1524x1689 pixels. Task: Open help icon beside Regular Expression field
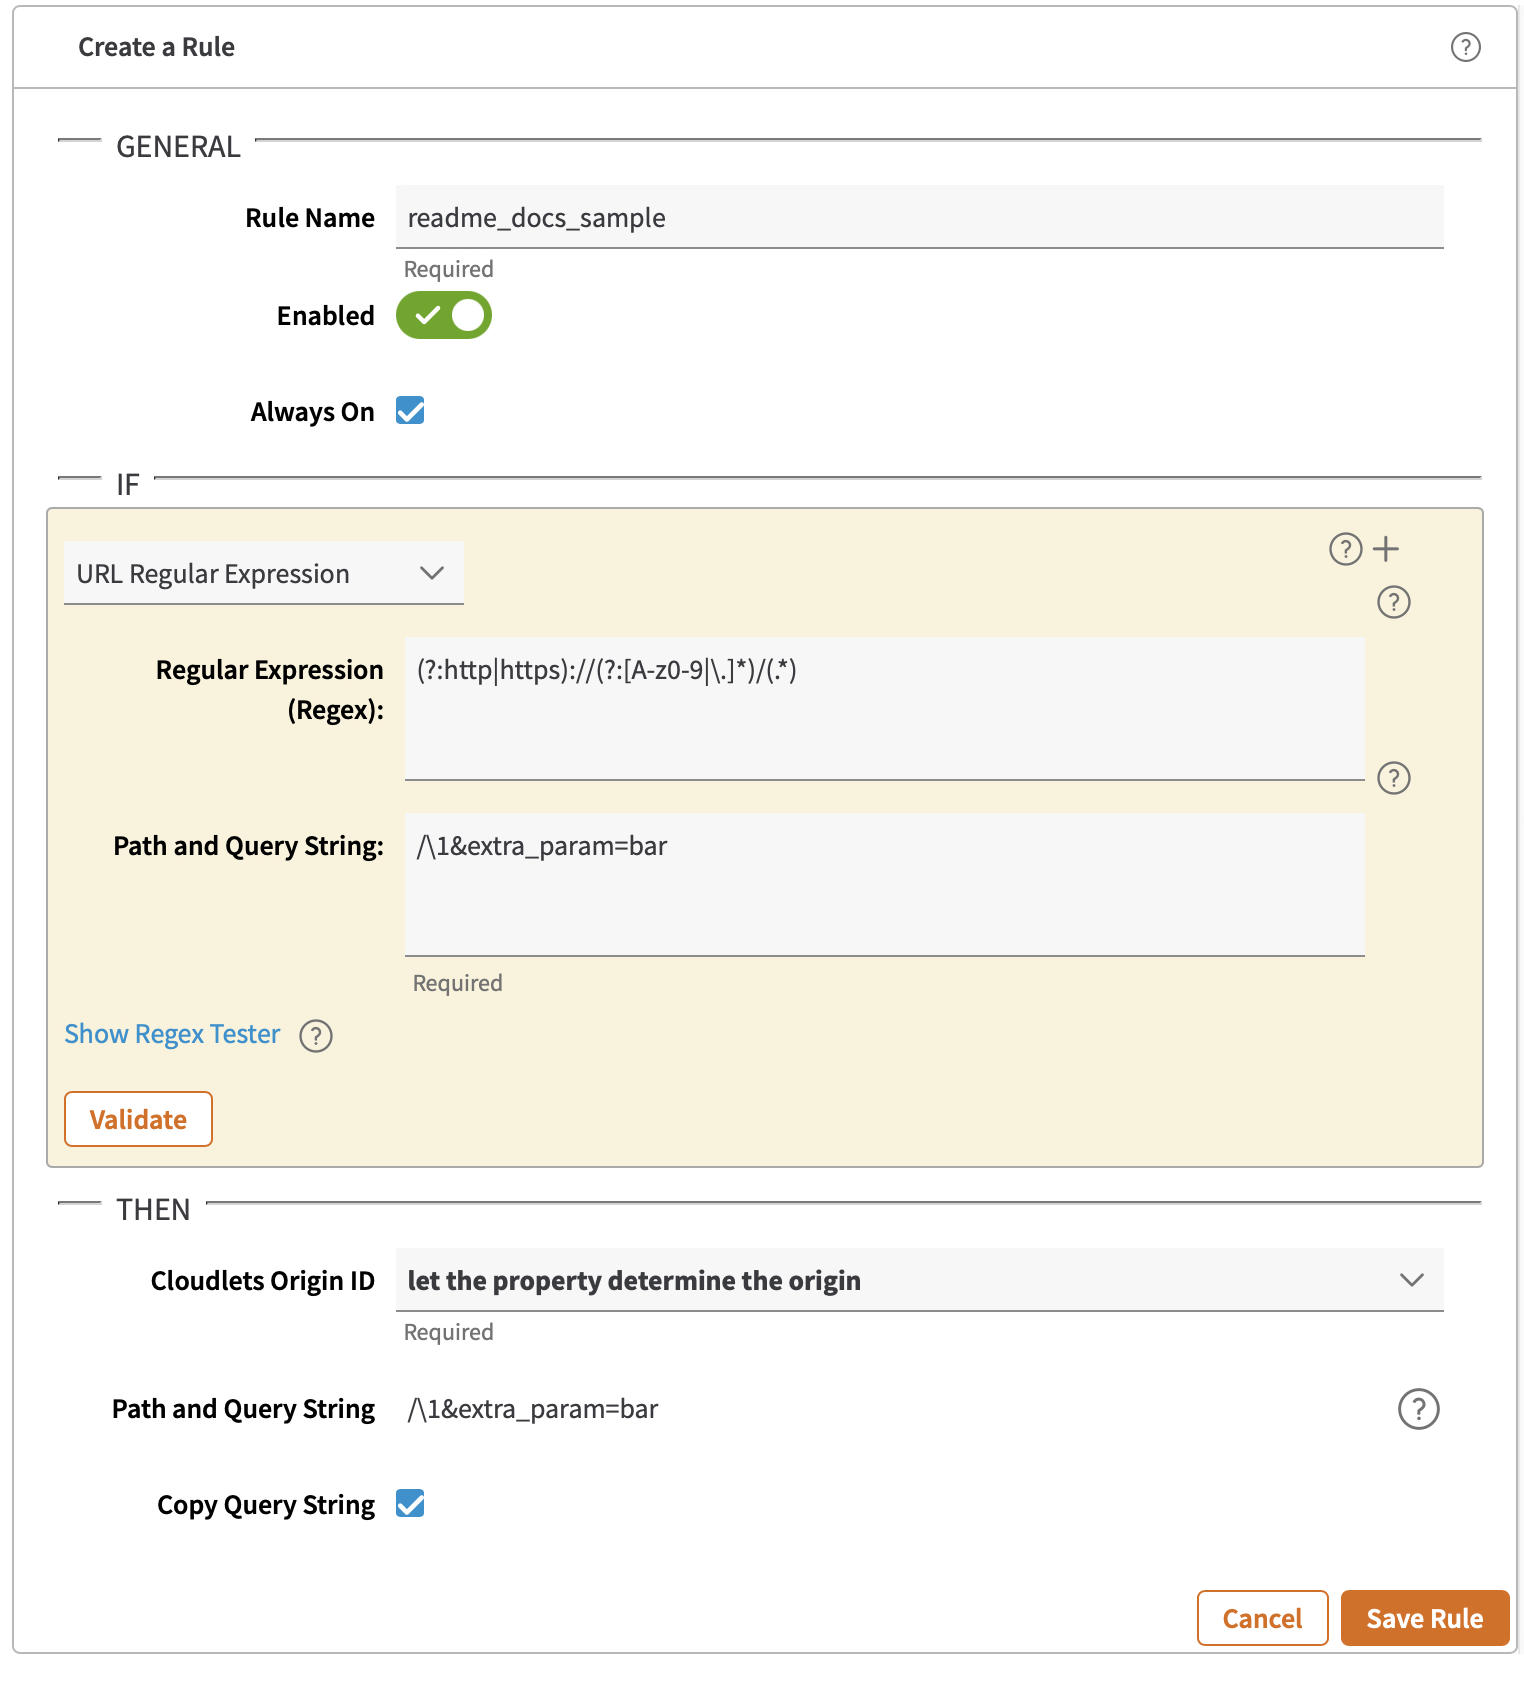pyautogui.click(x=1393, y=602)
